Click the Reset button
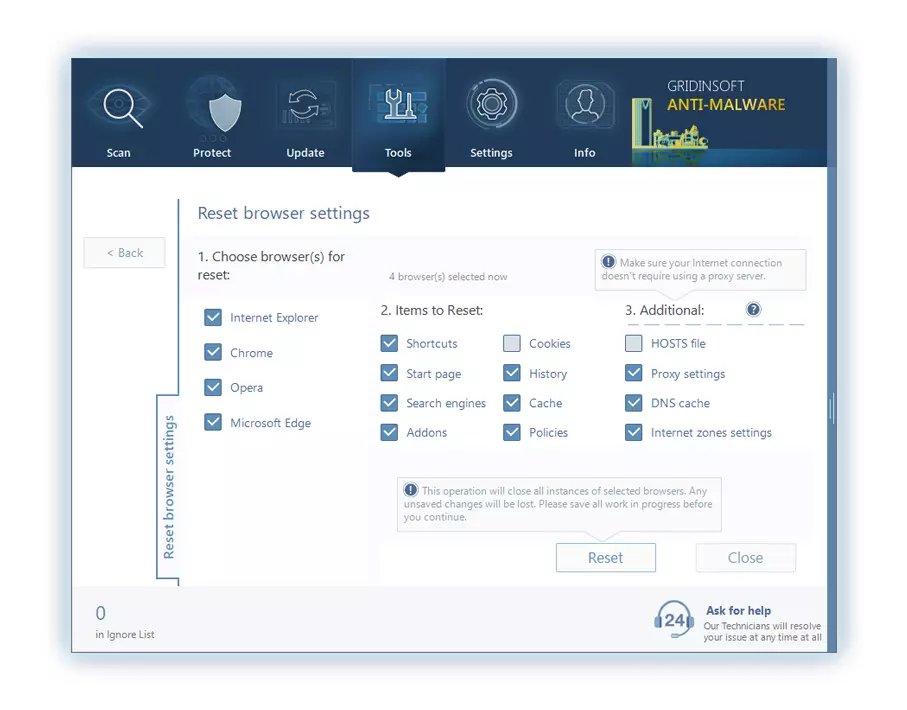Viewport: 907px width, 710px height. [605, 558]
